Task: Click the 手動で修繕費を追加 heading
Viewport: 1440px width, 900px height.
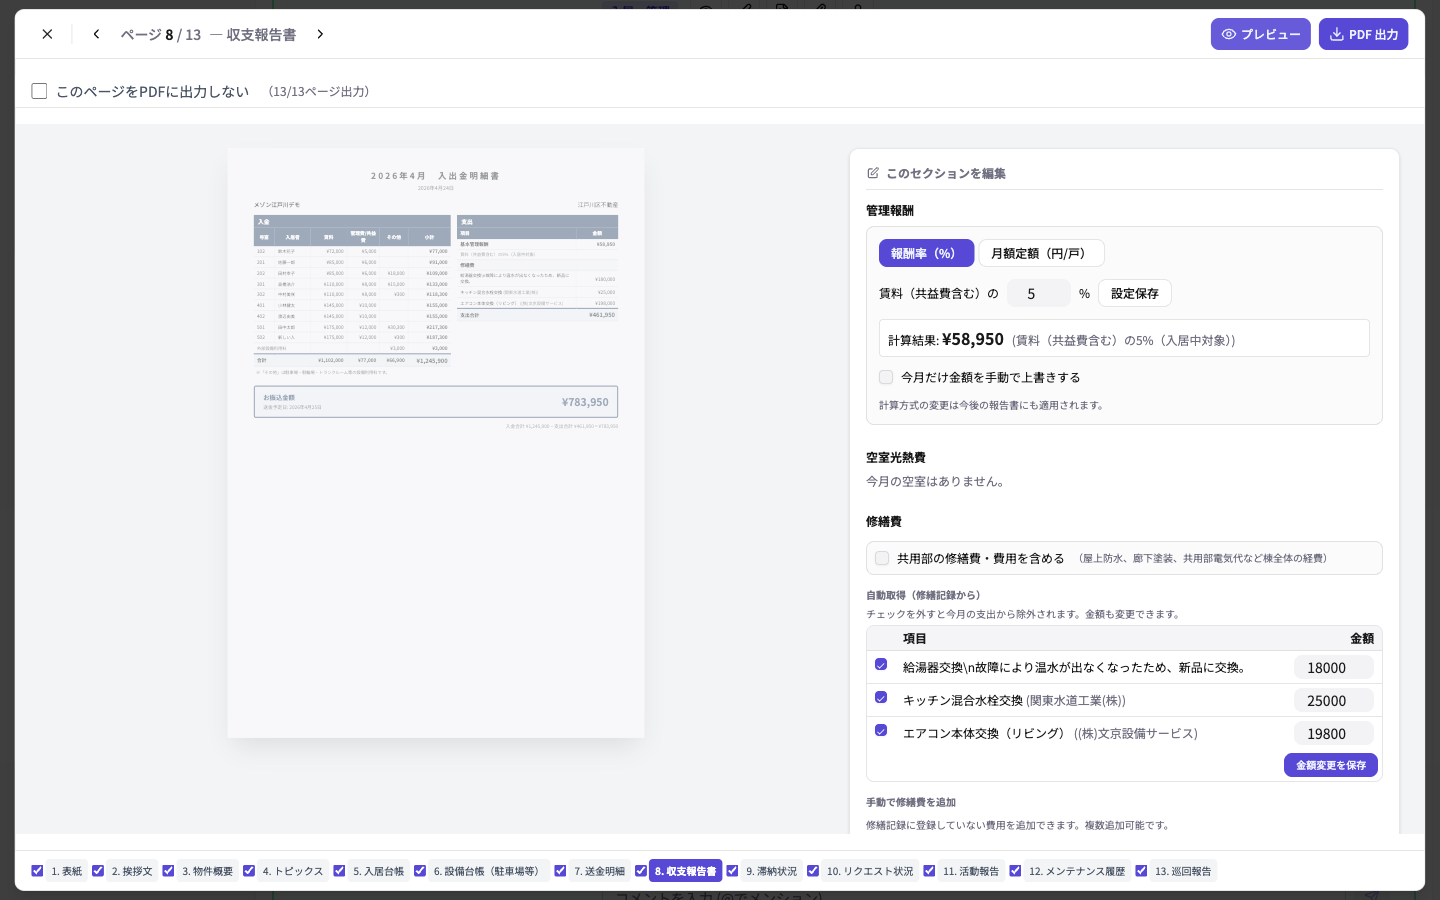Action: (911, 802)
